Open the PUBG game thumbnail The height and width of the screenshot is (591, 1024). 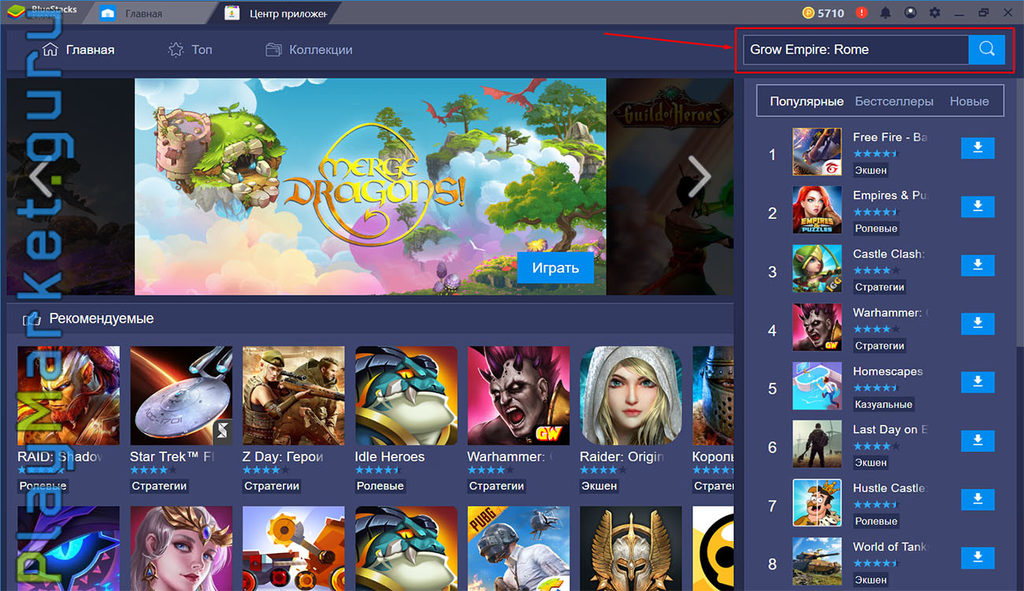pos(519,549)
